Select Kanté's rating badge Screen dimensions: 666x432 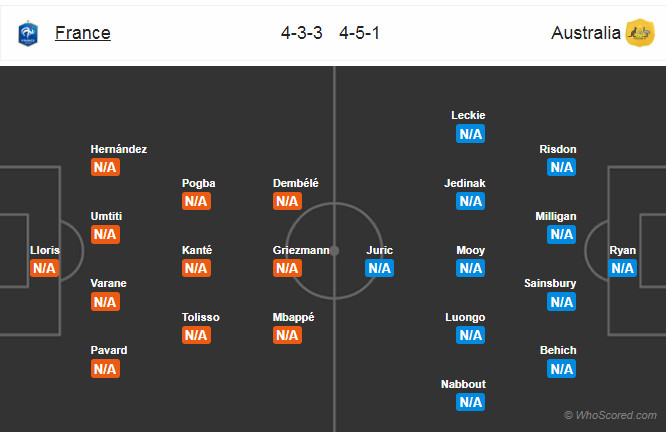196,268
